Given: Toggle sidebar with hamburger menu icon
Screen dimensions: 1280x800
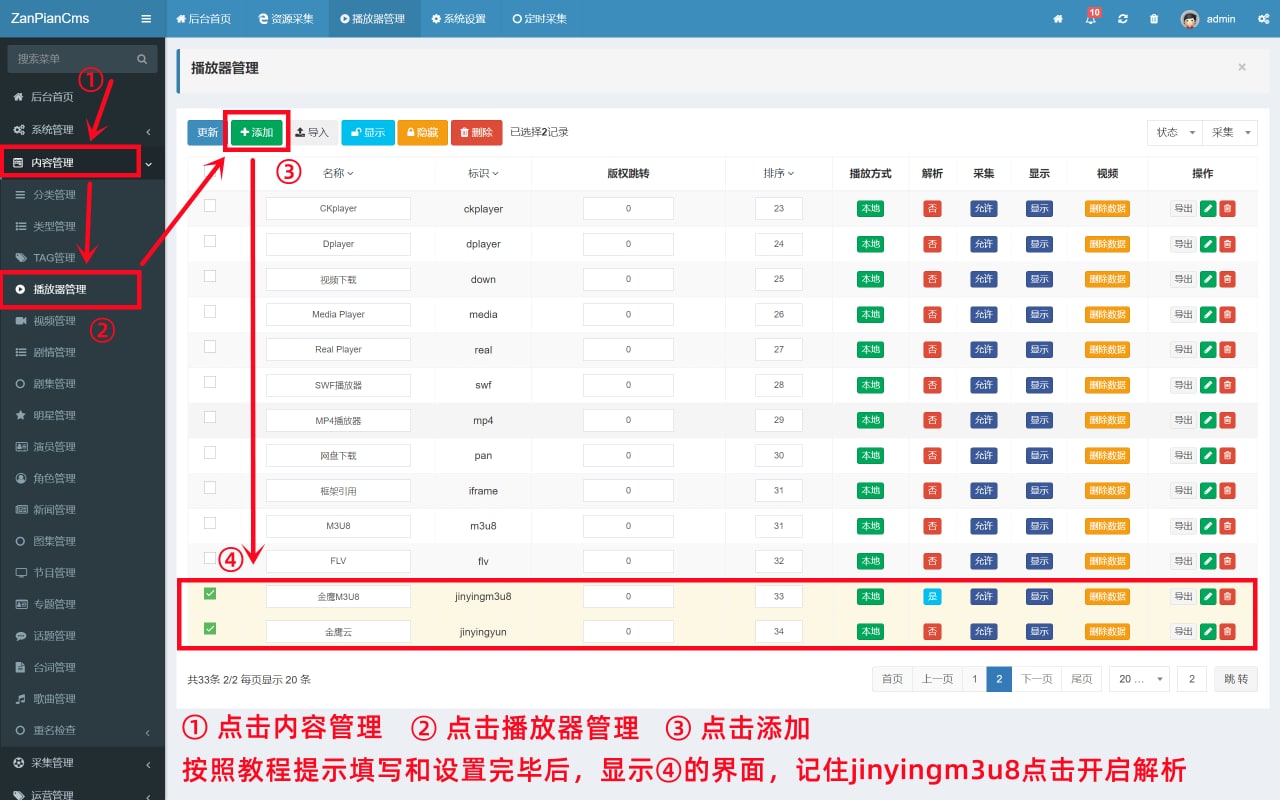Looking at the screenshot, I should click(146, 19).
